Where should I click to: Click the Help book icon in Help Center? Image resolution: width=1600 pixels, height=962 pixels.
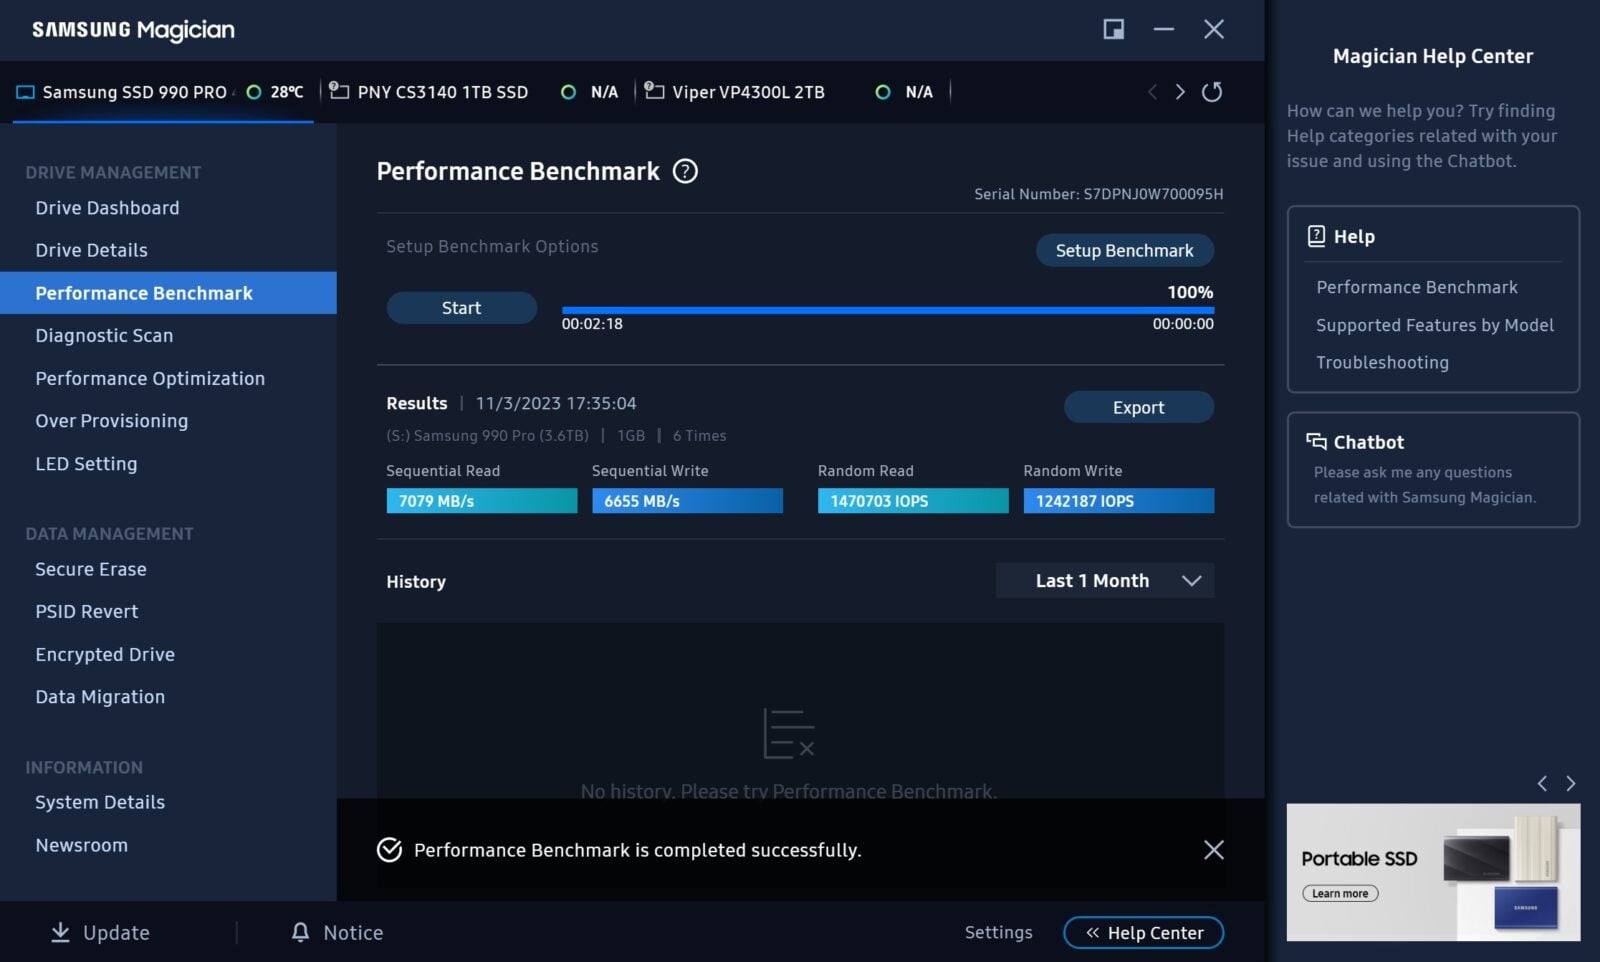[x=1316, y=236]
